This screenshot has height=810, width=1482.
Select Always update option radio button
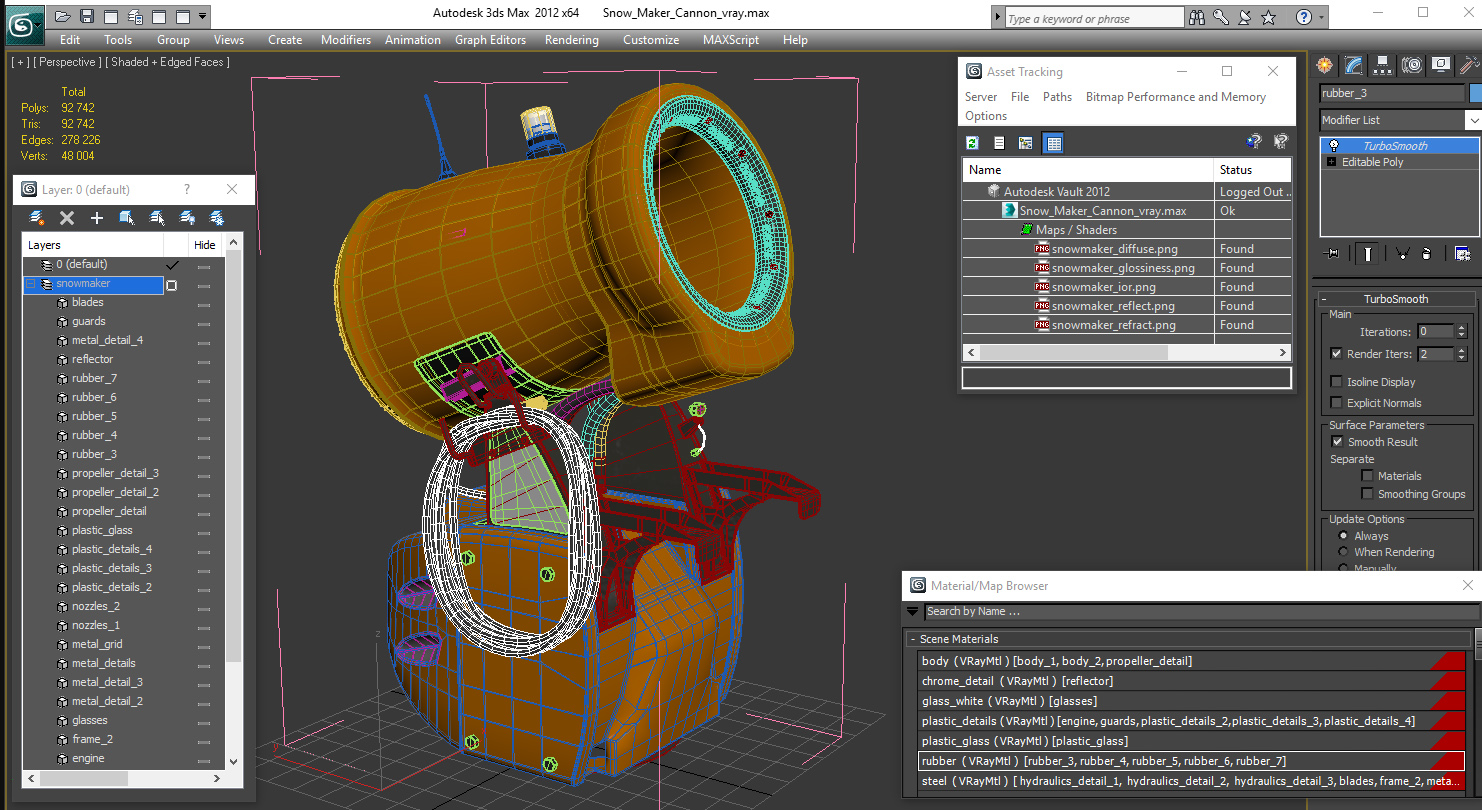[1343, 536]
